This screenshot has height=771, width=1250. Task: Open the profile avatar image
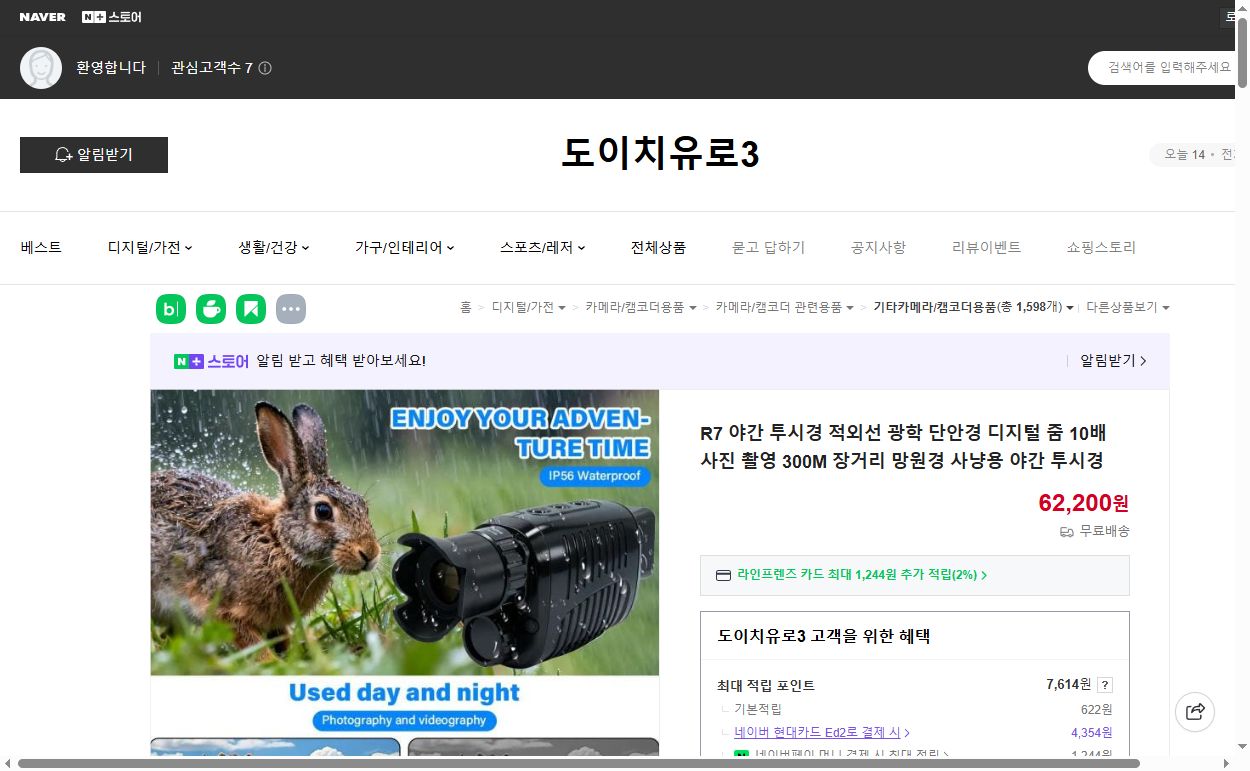(x=41, y=68)
